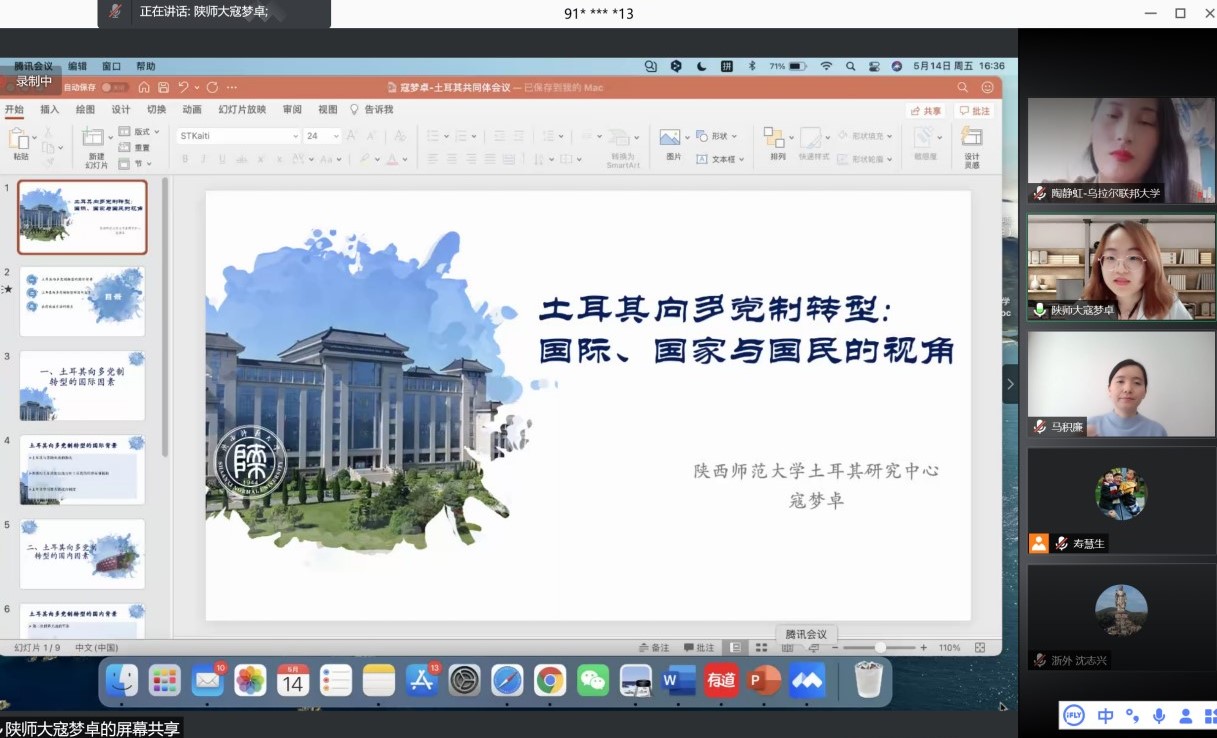Toggle the AutoSave (自动保存) switch
Image resolution: width=1217 pixels, height=738 pixels.
pos(114,88)
